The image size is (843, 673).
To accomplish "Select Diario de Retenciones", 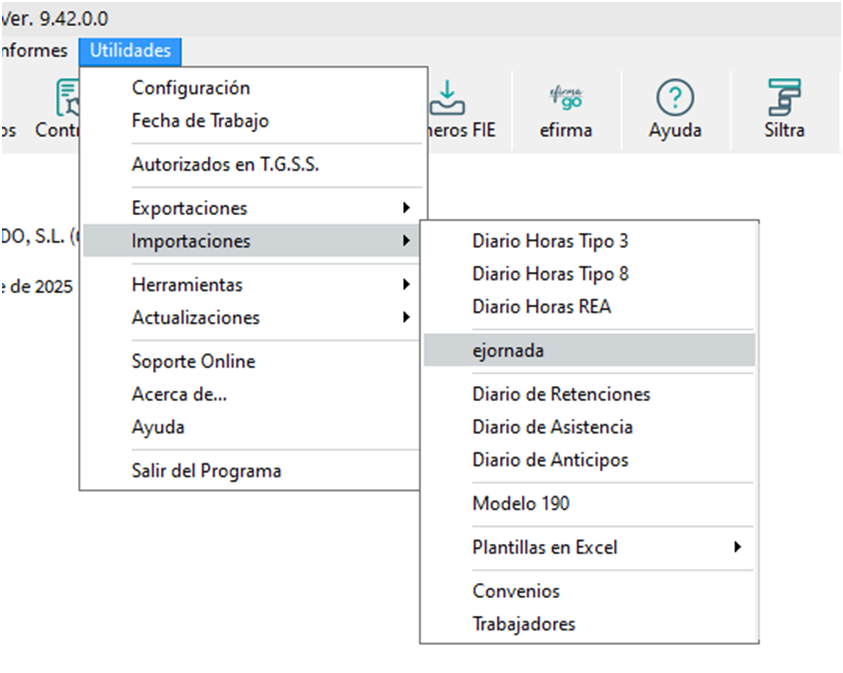I will [561, 394].
